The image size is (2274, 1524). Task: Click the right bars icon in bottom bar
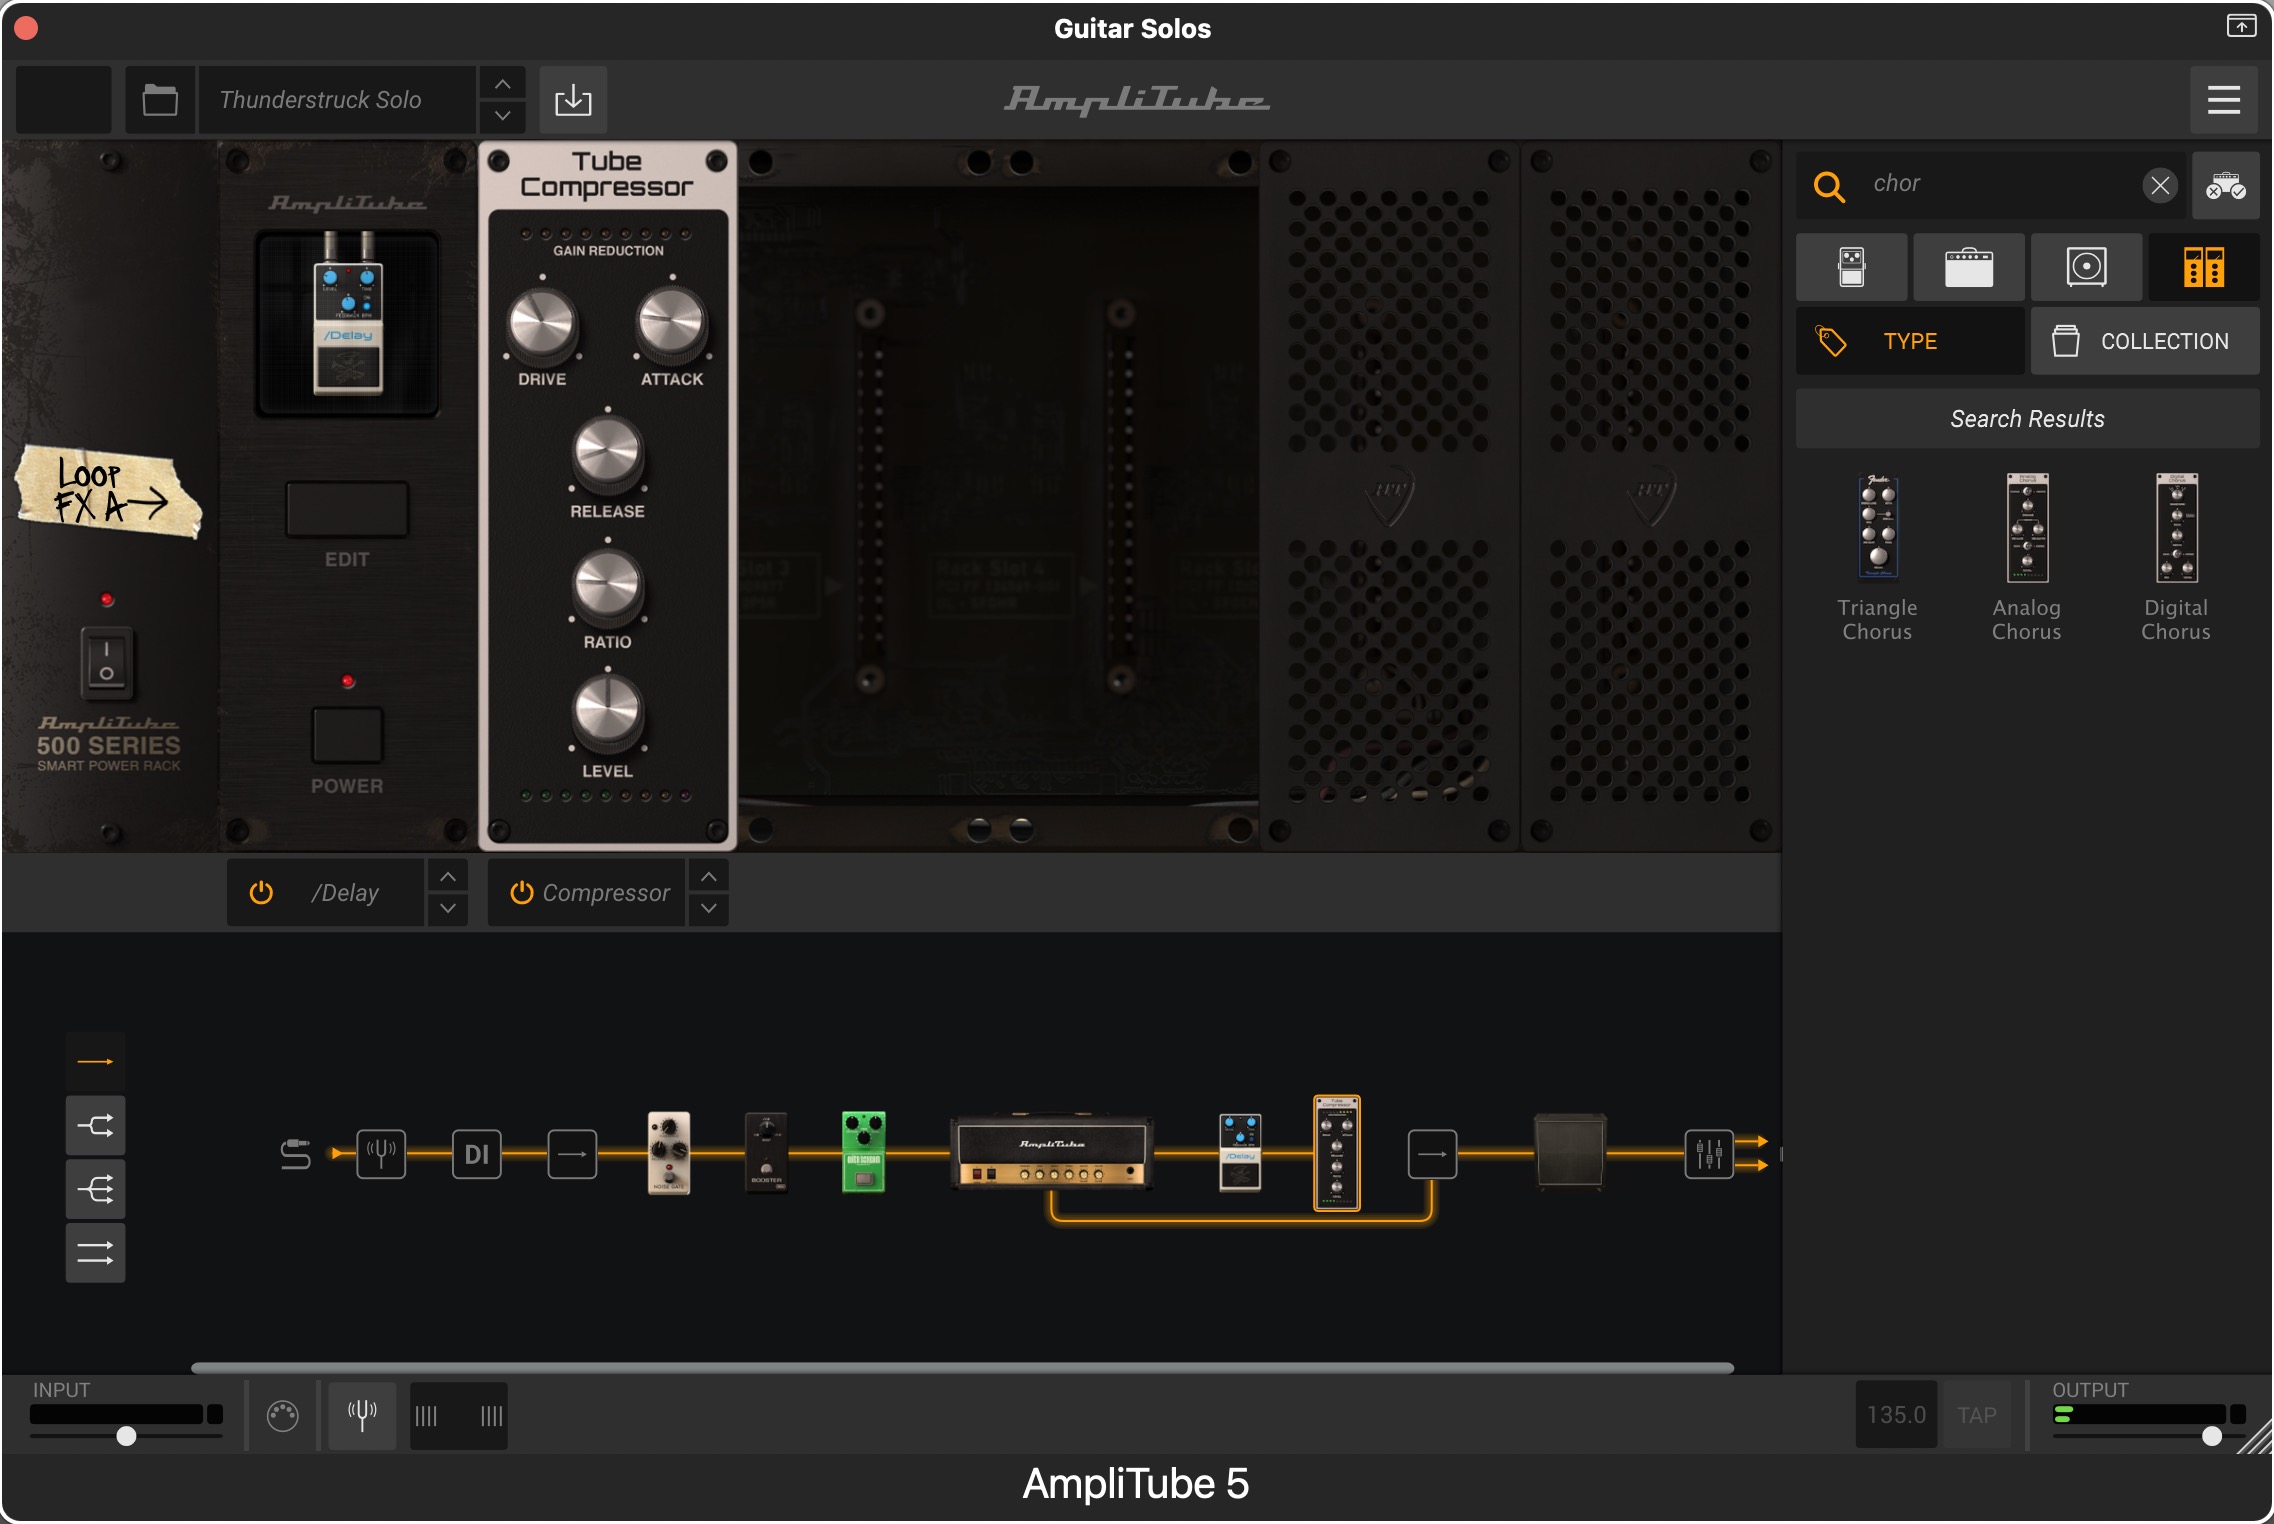click(491, 1416)
